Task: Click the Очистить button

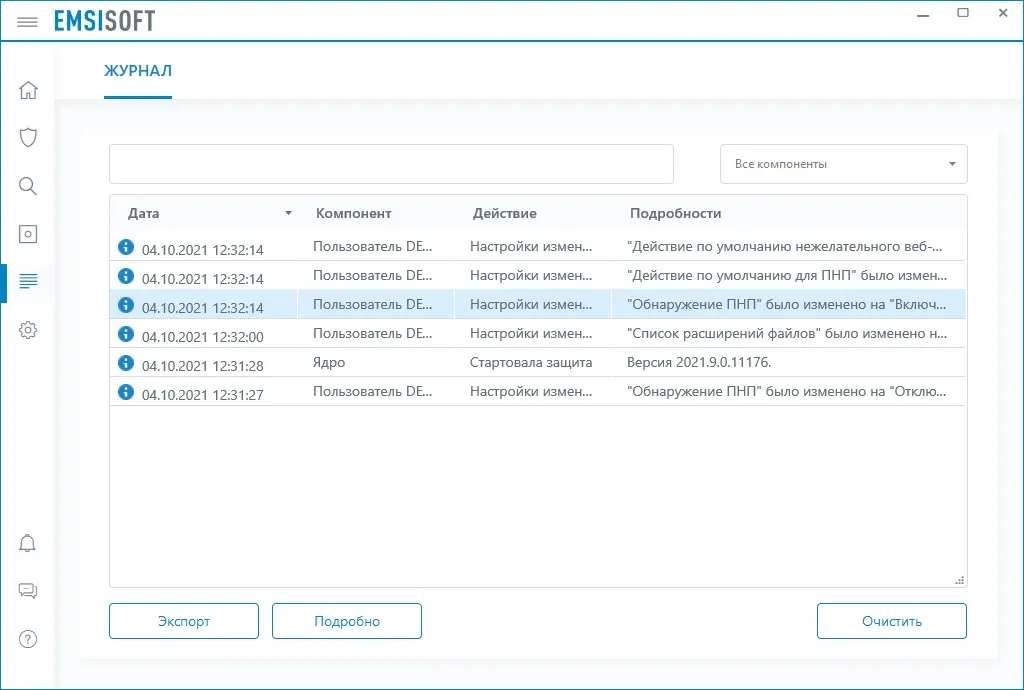Action: [x=891, y=621]
